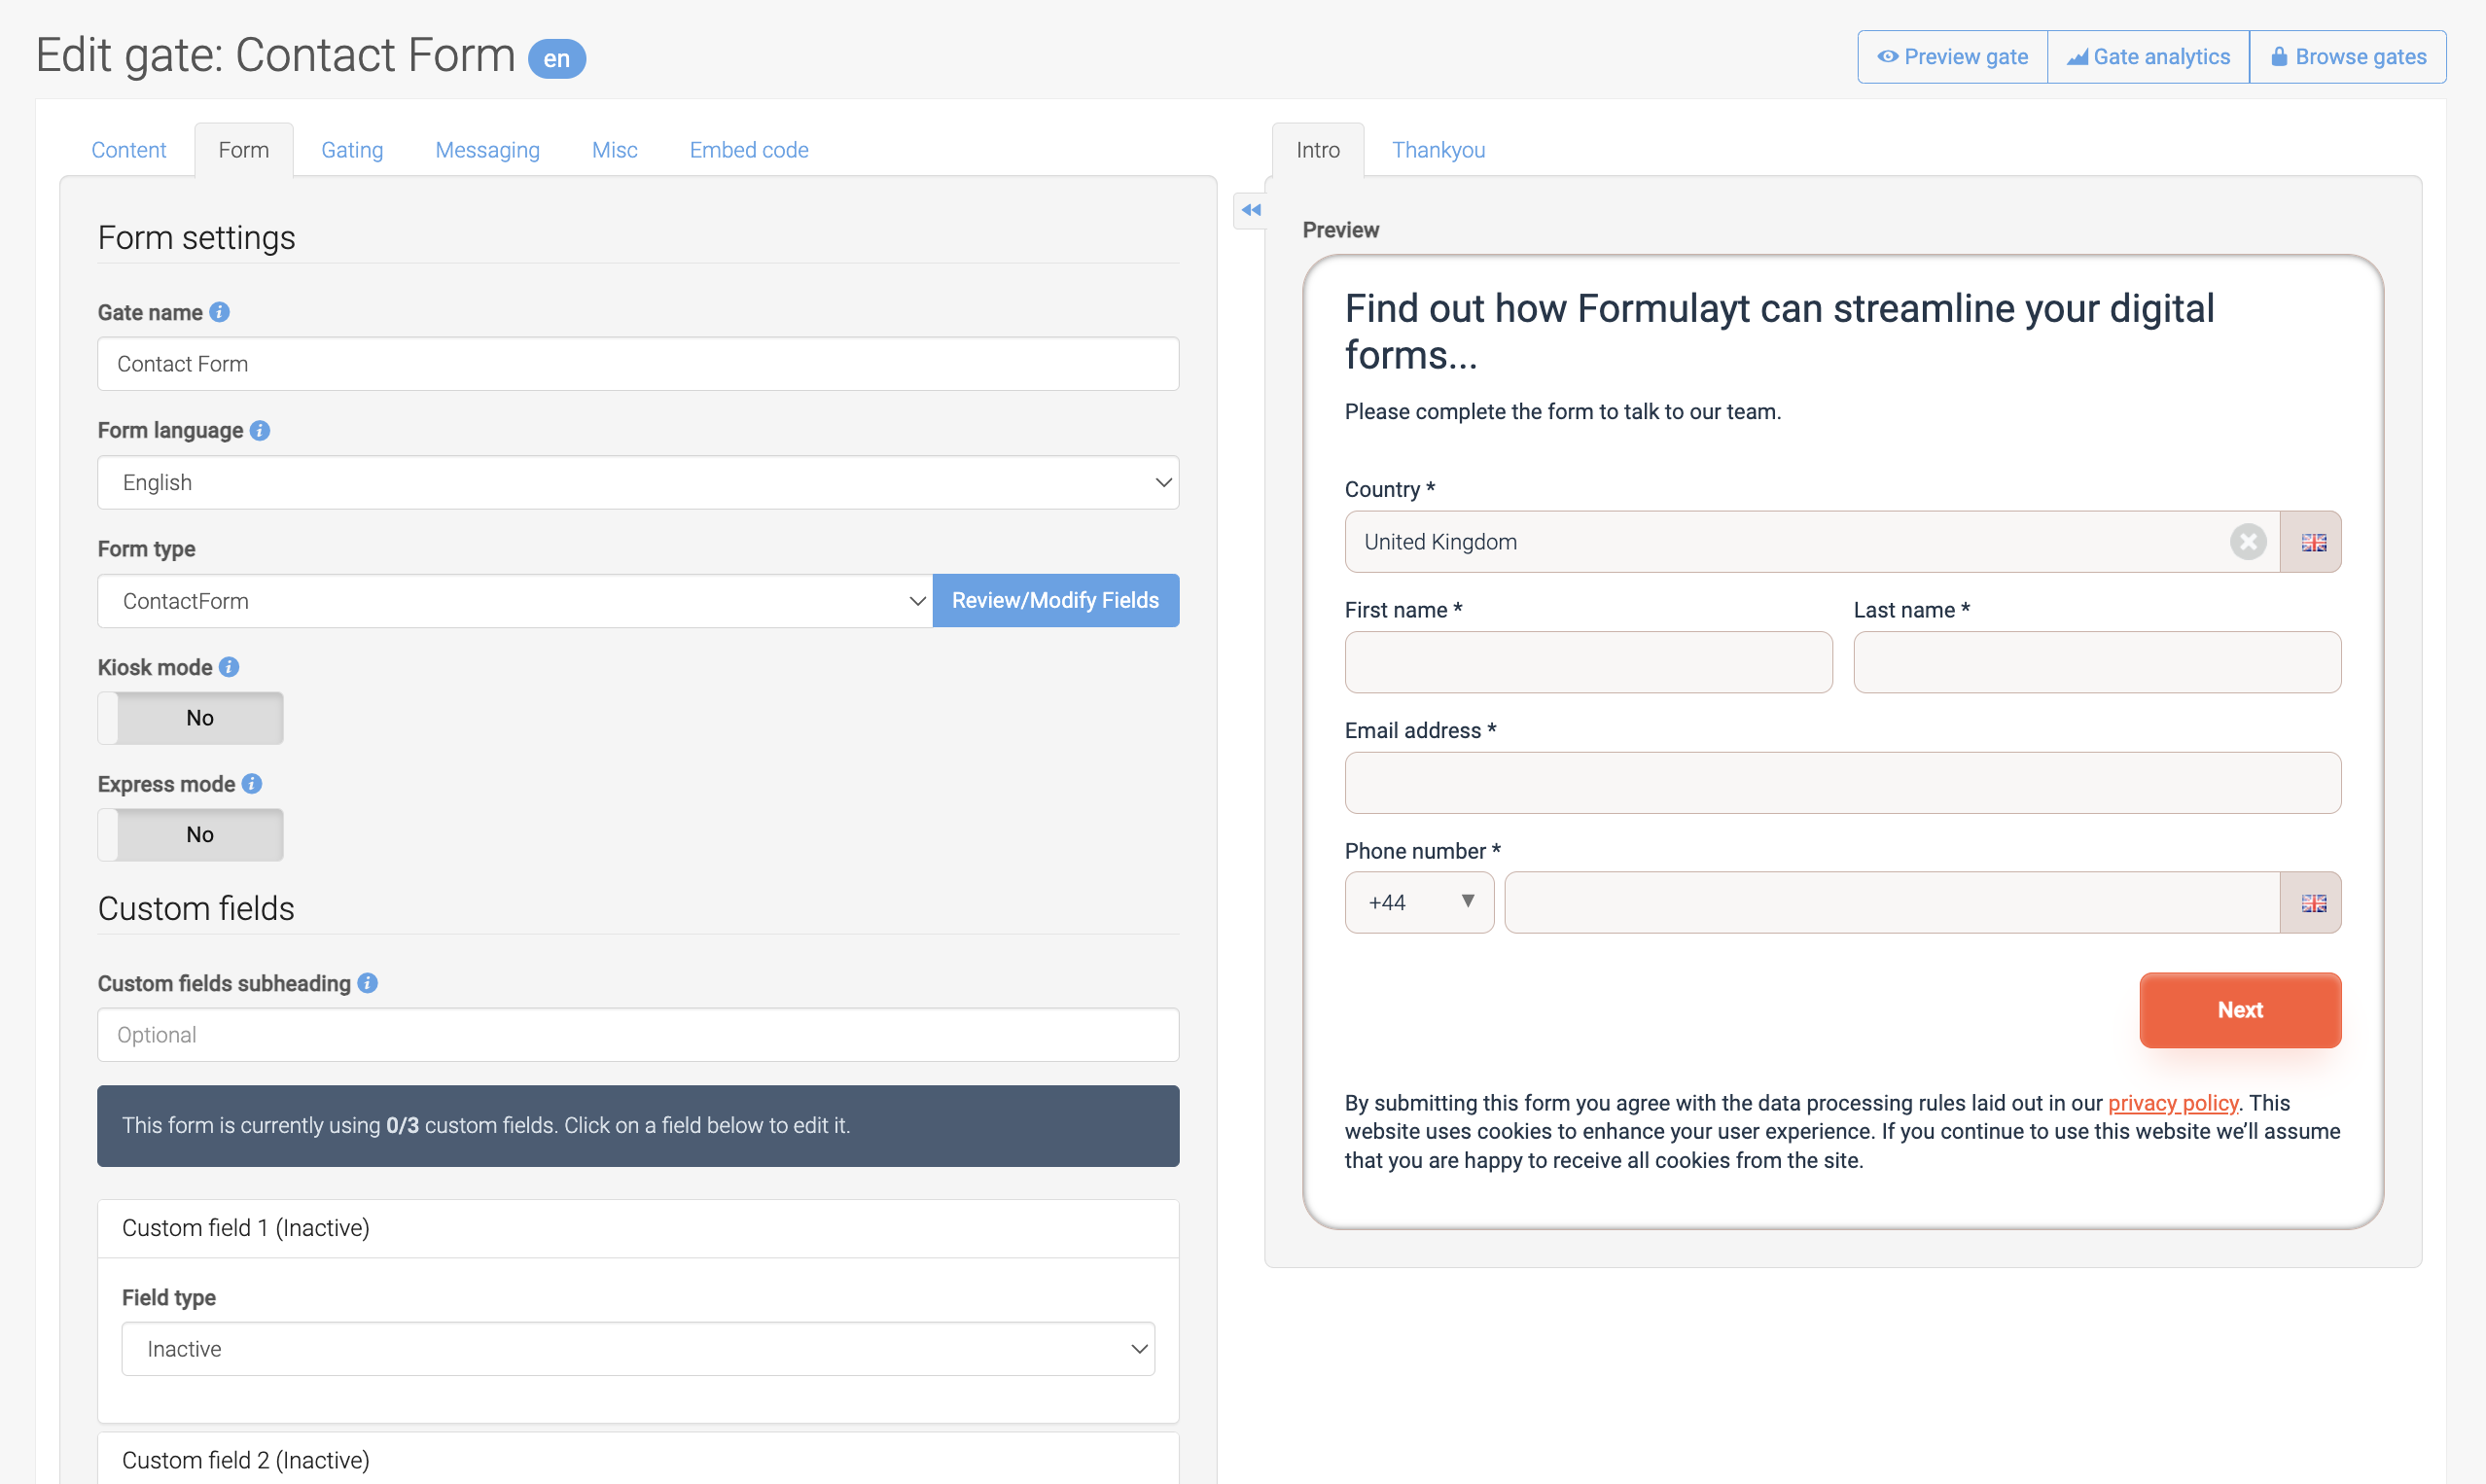This screenshot has width=2486, height=1484.
Task: Toggle the Kiosk mode switch
Action: point(190,718)
